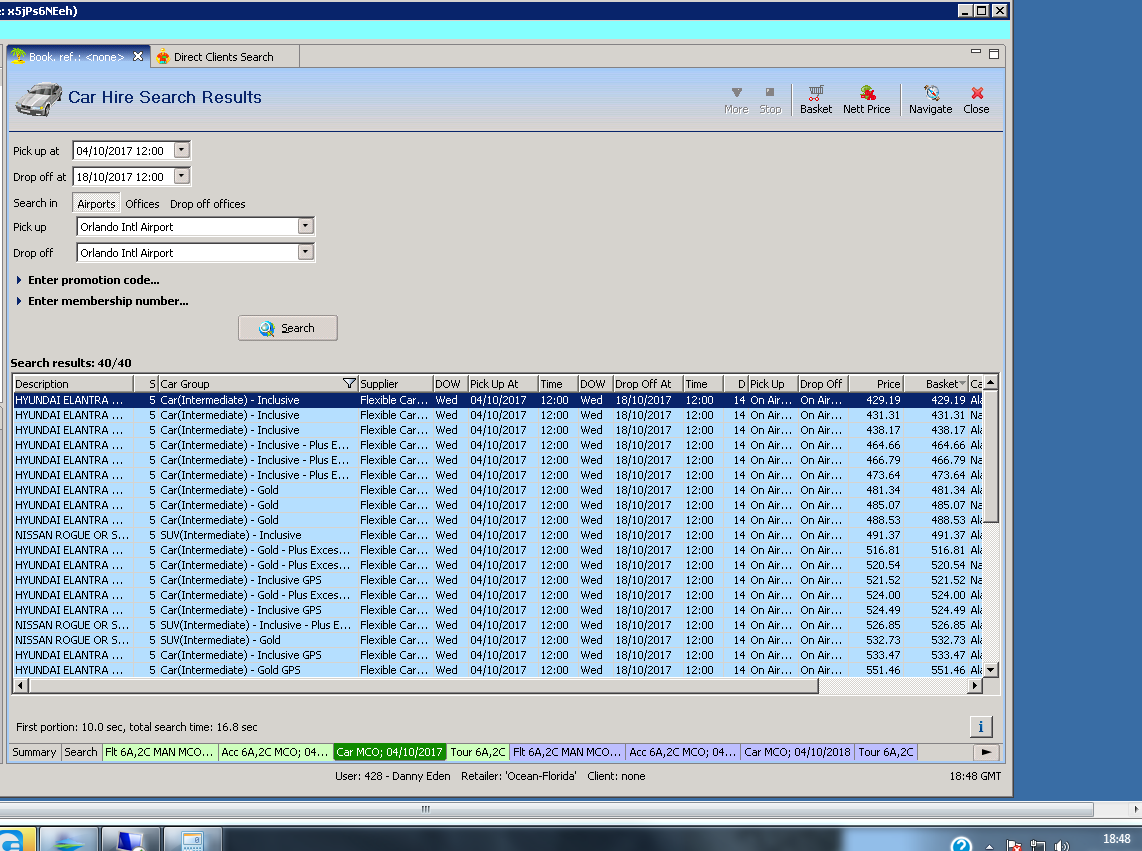Select the Airports search option

tap(96, 204)
